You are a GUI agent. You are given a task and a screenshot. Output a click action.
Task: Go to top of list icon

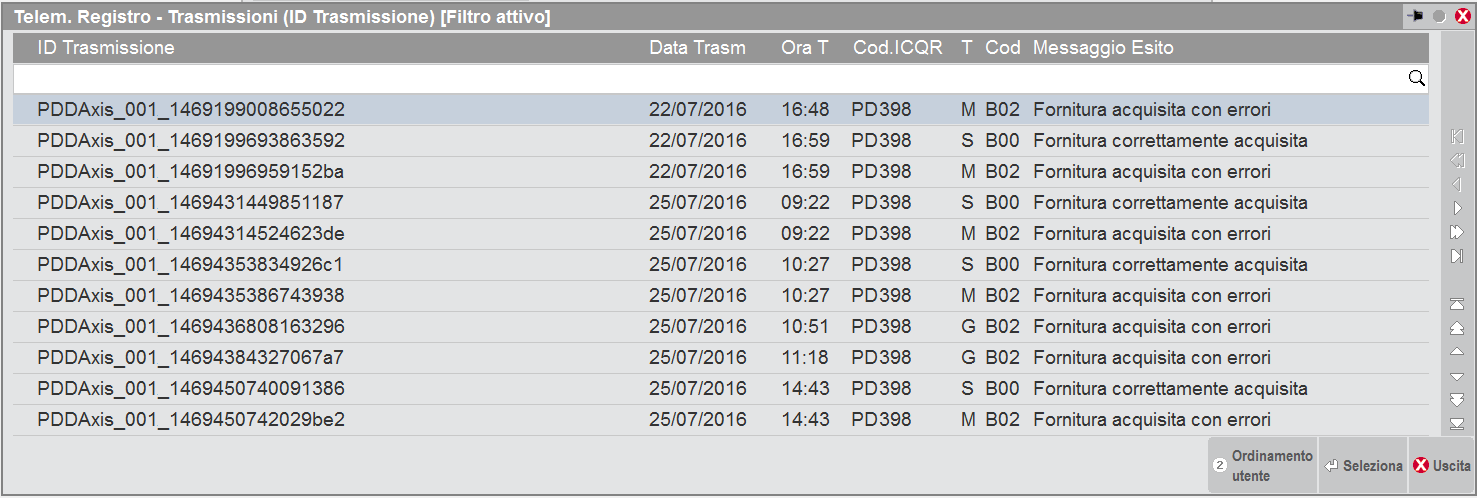click(1456, 304)
